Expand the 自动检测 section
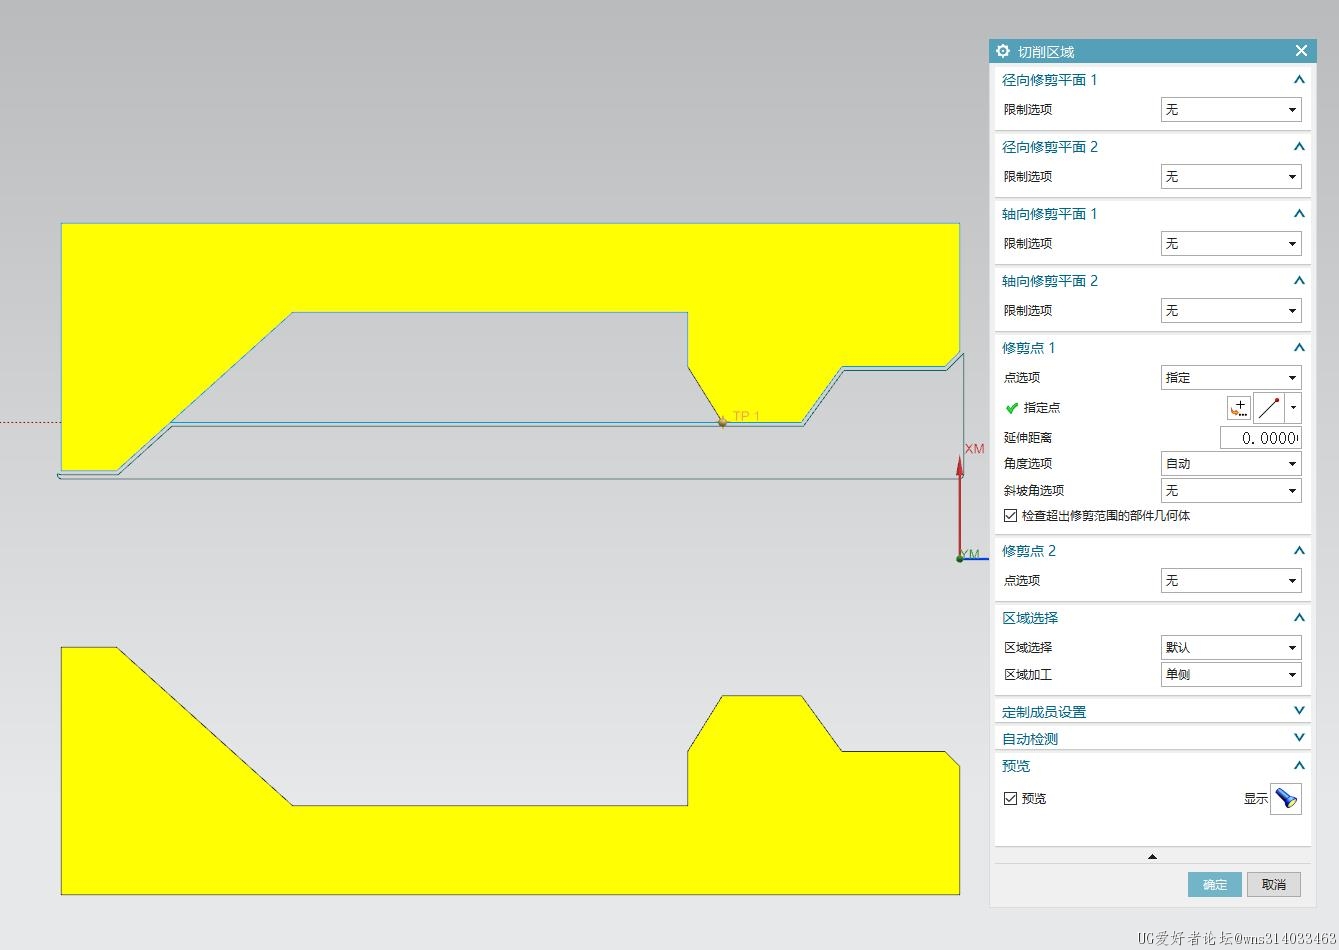Image resolution: width=1339 pixels, height=950 pixels. pos(1299,738)
